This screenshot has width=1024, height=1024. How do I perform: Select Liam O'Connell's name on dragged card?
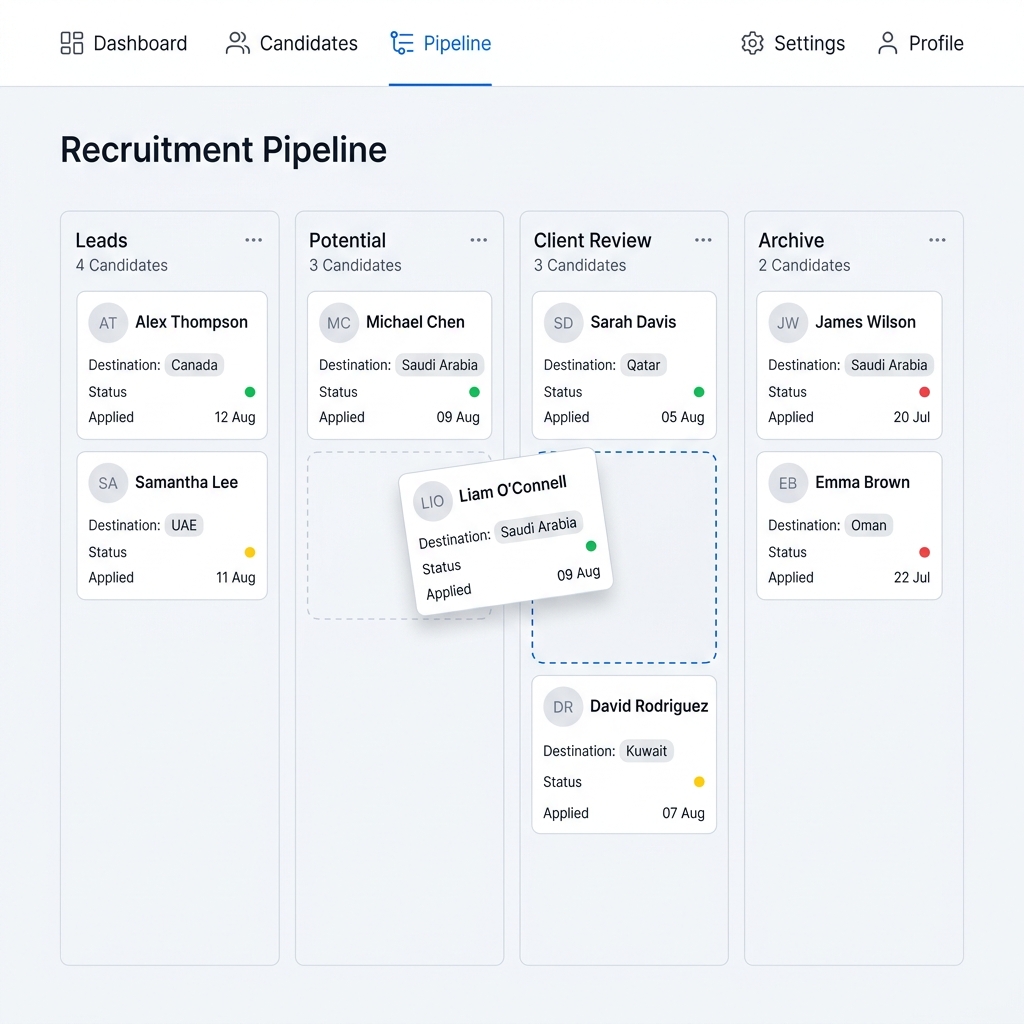coord(513,488)
